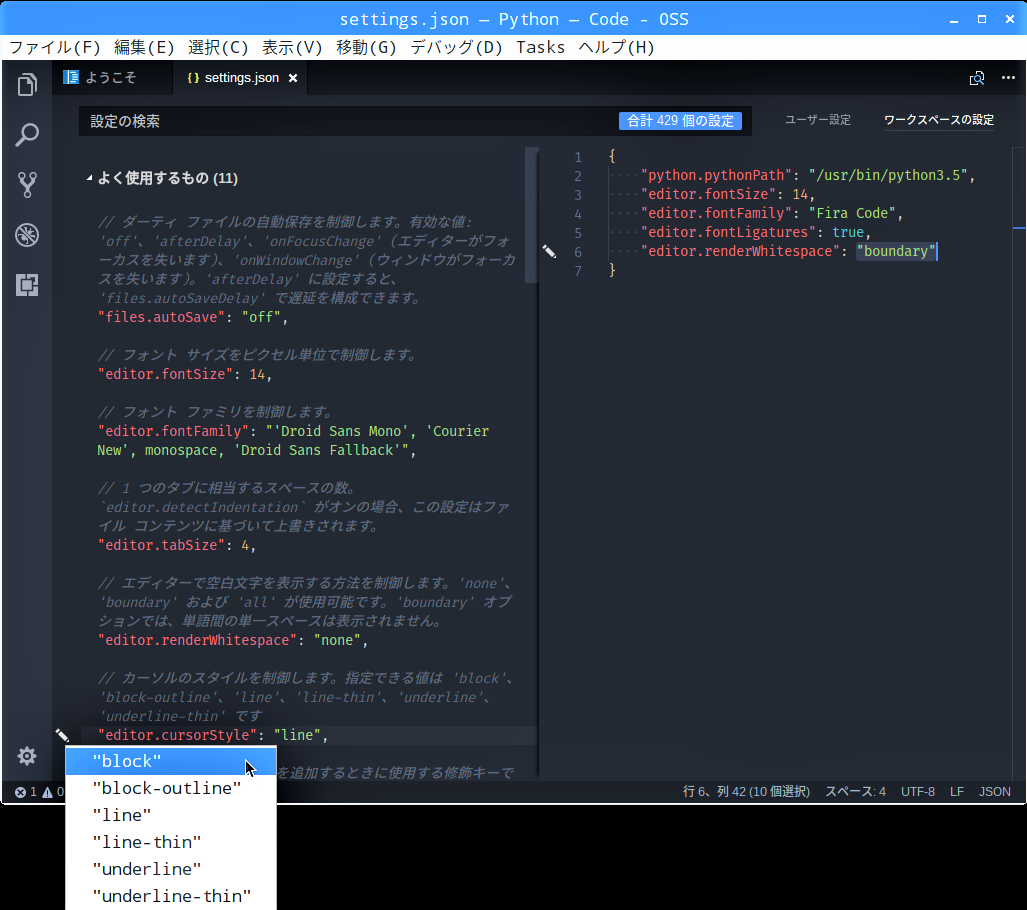This screenshot has height=910, width=1027.
Task: Open the ファイル(F) menu
Action: coord(55,47)
